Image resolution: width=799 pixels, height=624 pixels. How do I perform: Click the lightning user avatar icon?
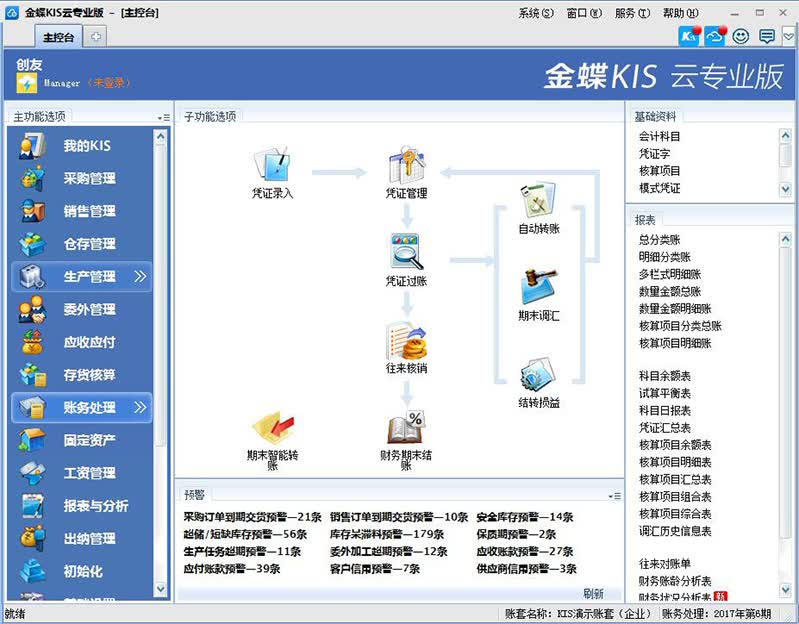point(26,83)
